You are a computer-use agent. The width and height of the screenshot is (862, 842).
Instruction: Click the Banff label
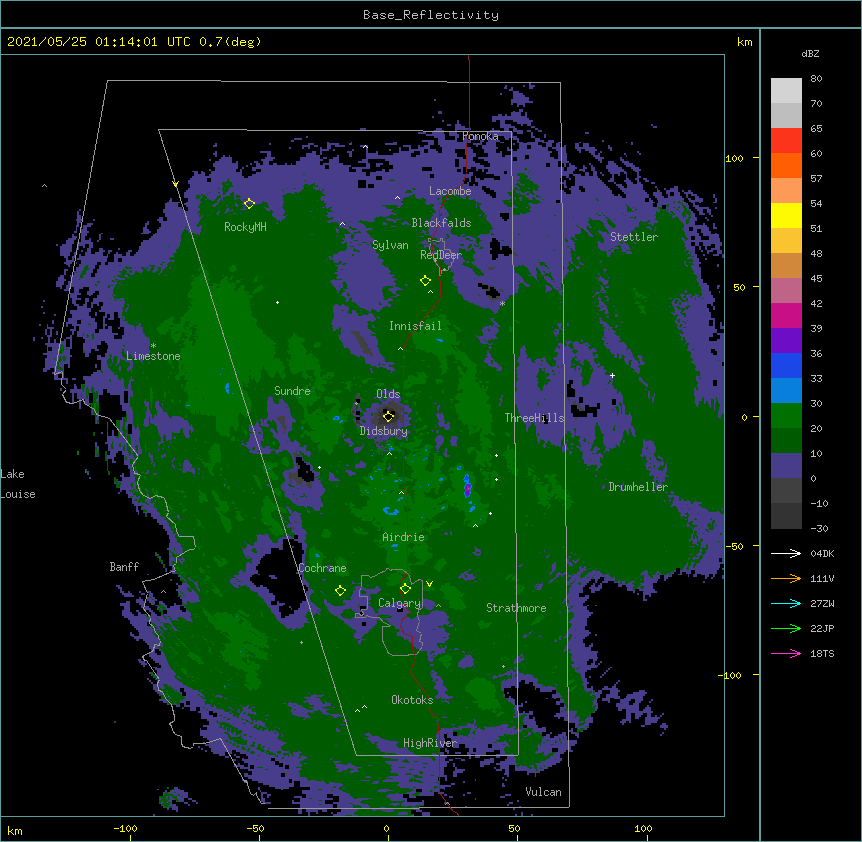click(124, 567)
